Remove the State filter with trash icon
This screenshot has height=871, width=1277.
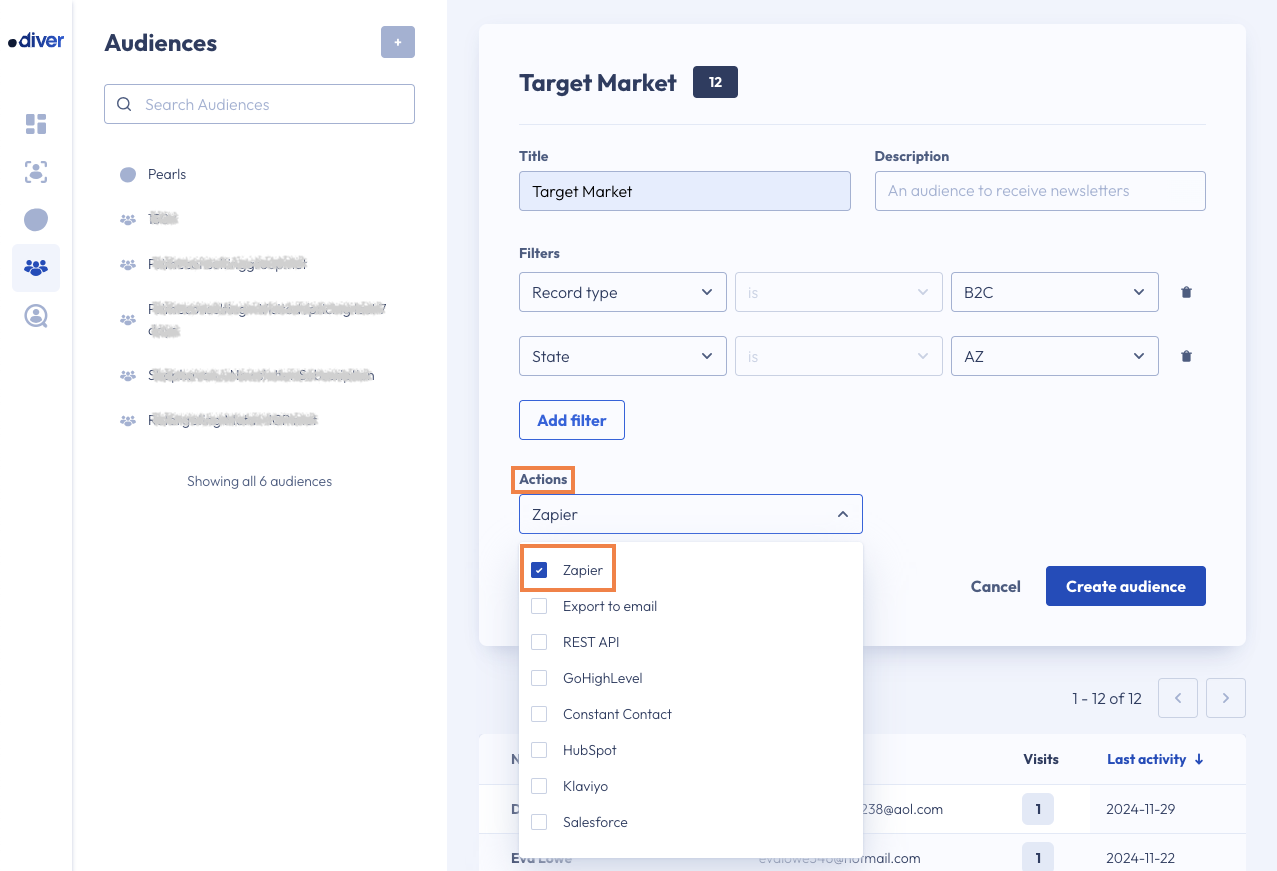coord(1186,356)
